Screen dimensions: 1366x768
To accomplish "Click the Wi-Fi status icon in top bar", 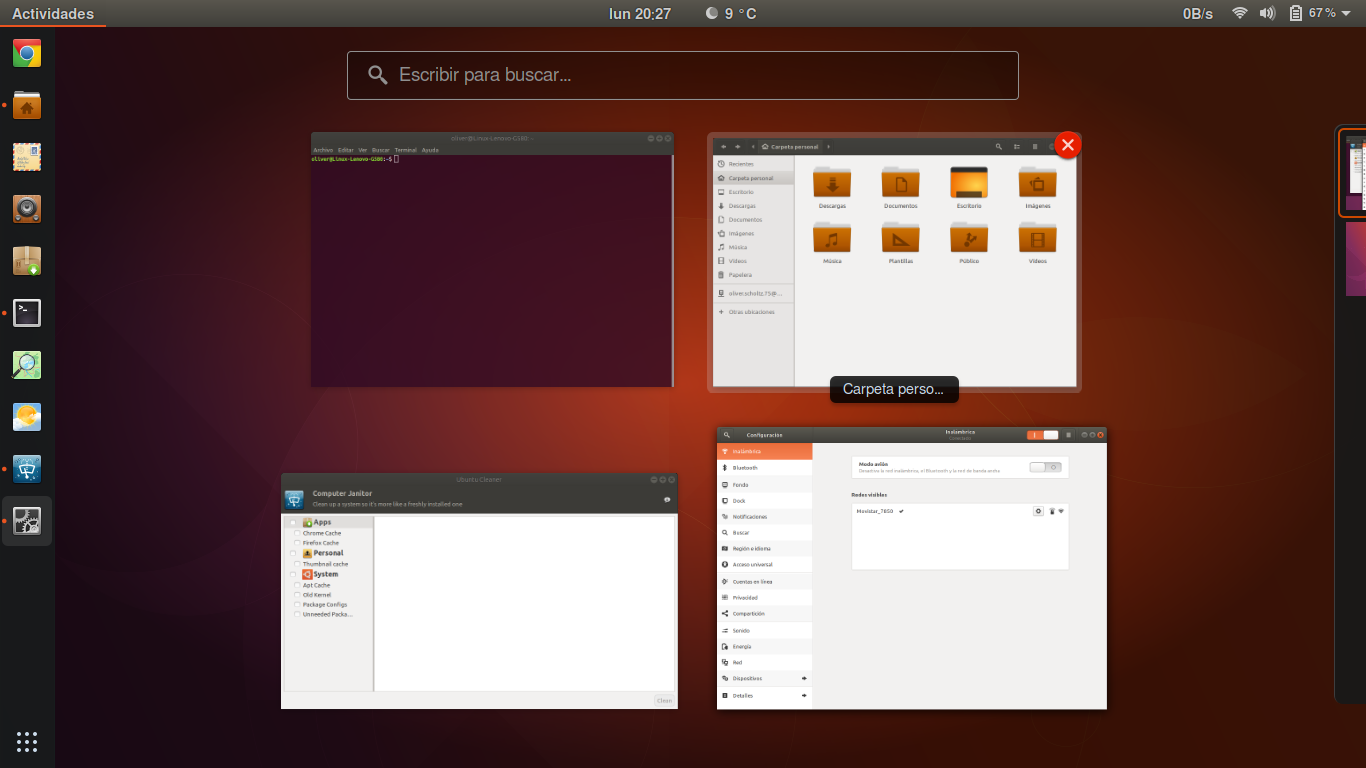I will pyautogui.click(x=1240, y=13).
